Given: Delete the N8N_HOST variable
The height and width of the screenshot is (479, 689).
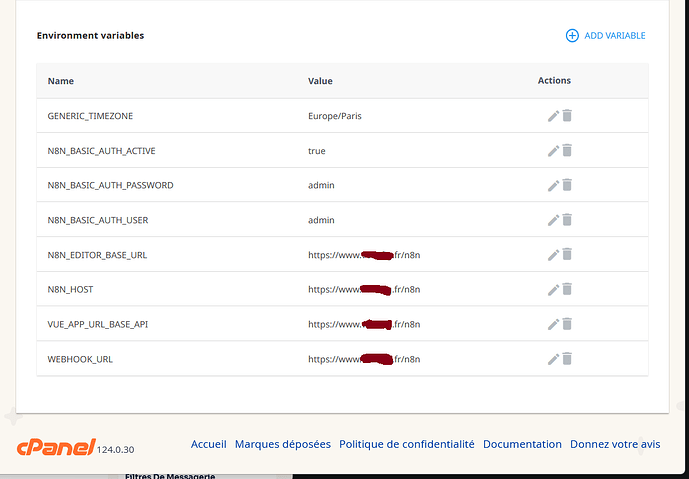Looking at the screenshot, I should [567, 289].
